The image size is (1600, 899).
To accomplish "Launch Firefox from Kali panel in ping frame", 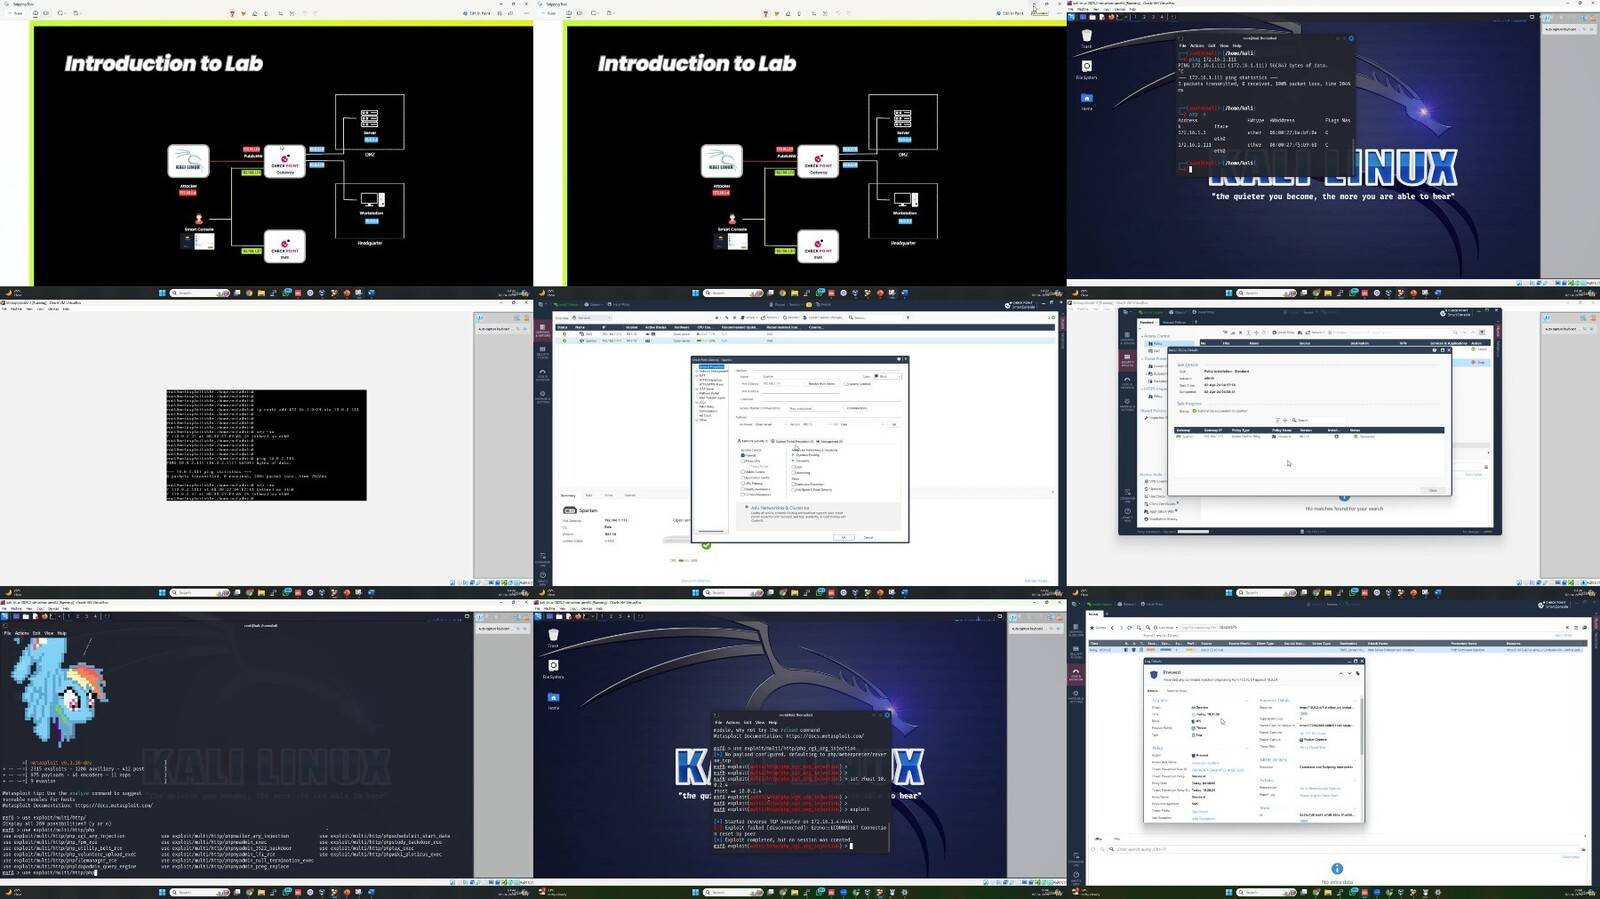I will tap(1111, 17).
